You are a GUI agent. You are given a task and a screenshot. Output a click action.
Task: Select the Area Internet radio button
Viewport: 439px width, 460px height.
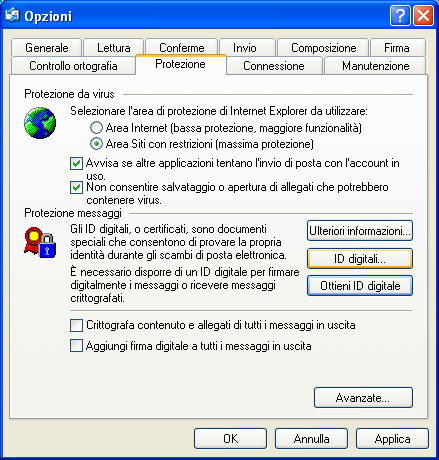pyautogui.click(x=96, y=128)
